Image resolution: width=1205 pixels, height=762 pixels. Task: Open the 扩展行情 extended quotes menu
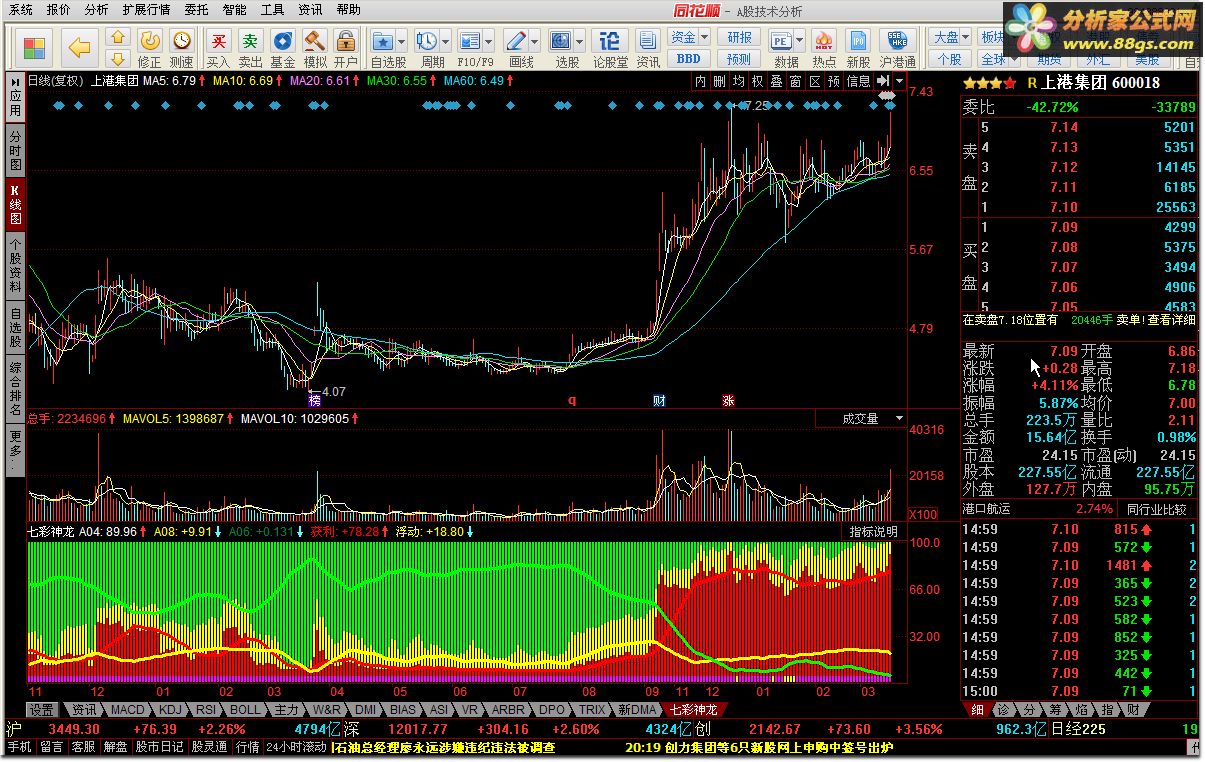(x=146, y=10)
